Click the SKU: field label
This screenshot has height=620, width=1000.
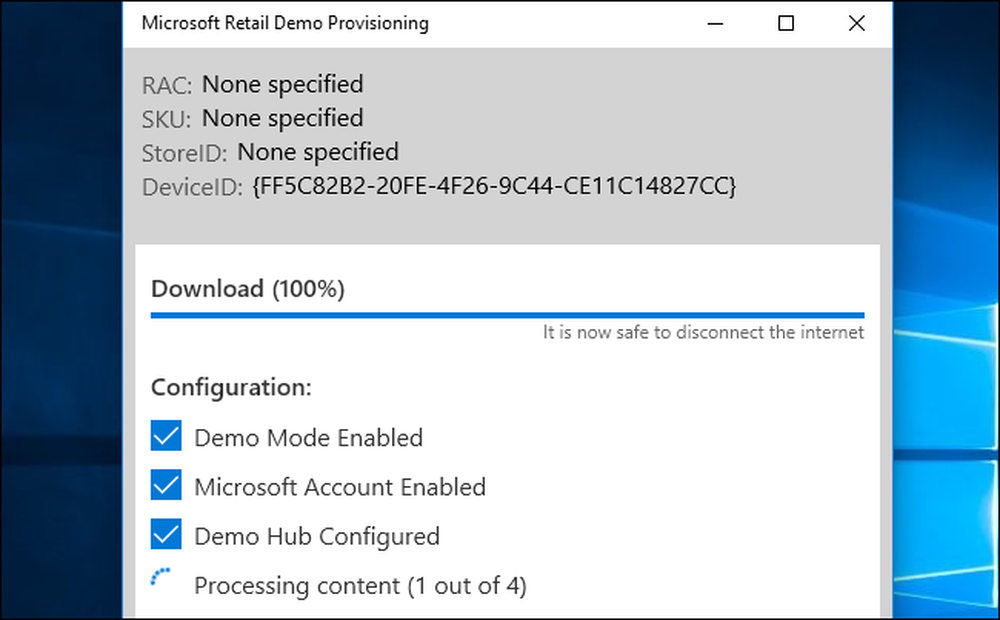point(166,119)
